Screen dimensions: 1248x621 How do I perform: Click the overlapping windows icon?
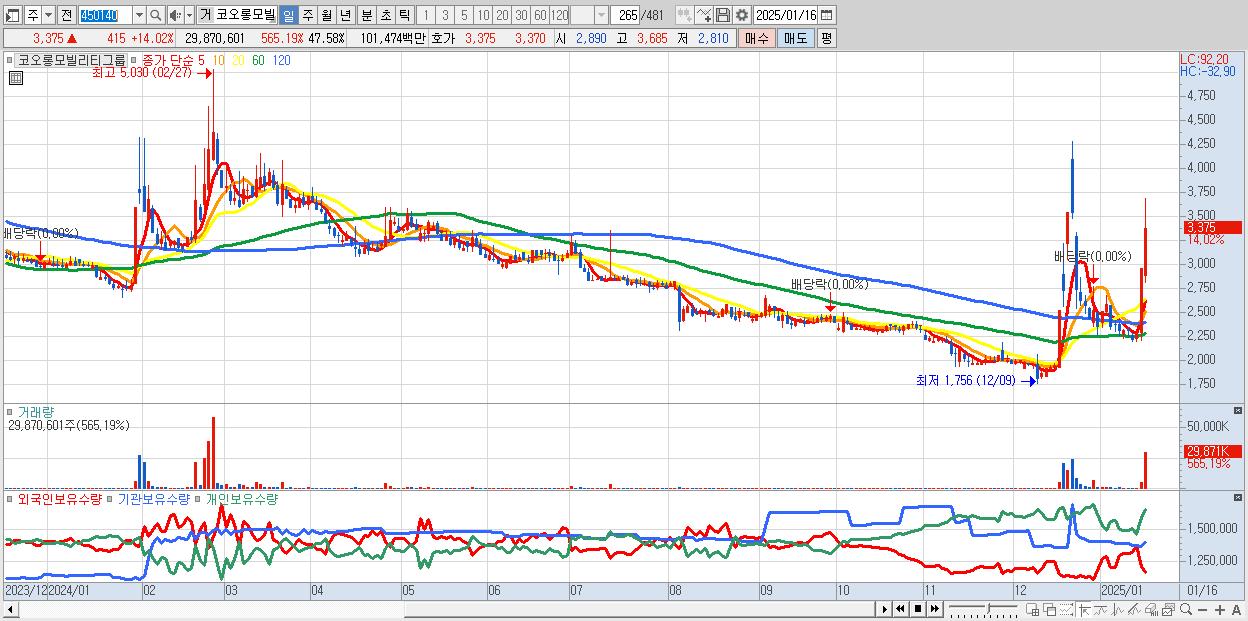(x=1050, y=609)
